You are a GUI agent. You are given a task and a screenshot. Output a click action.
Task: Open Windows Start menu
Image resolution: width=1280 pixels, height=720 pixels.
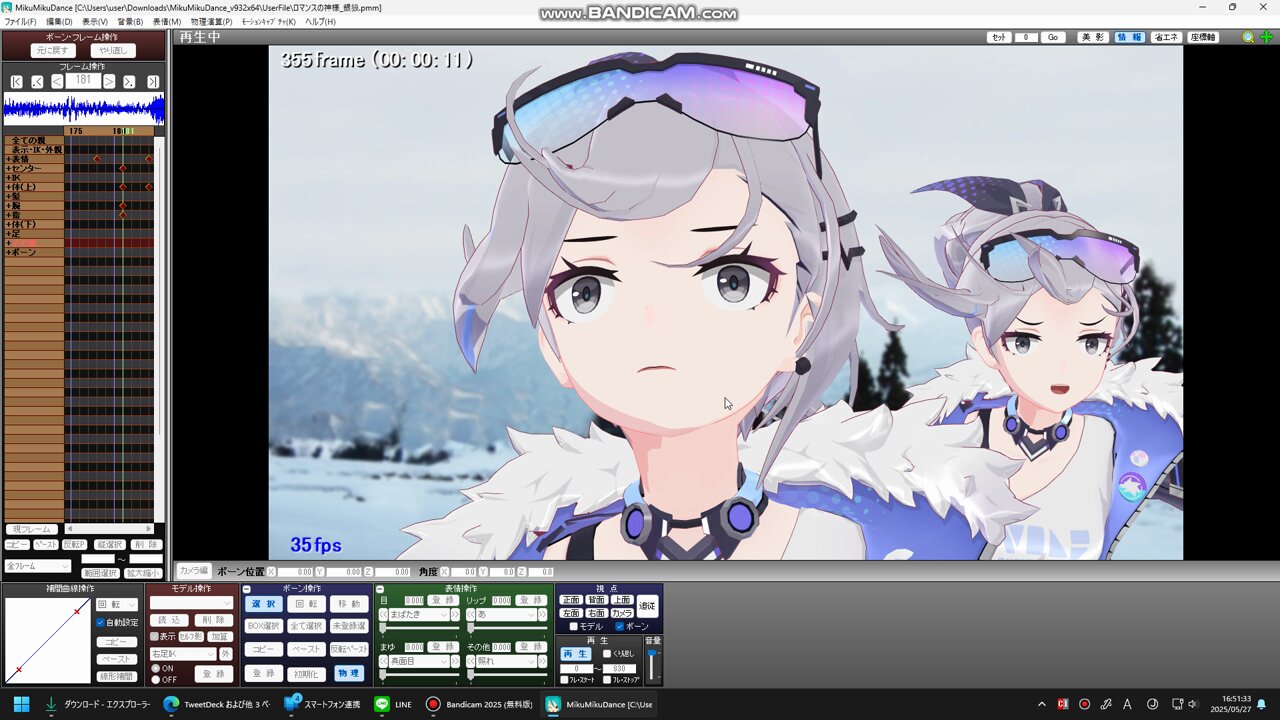[21, 704]
